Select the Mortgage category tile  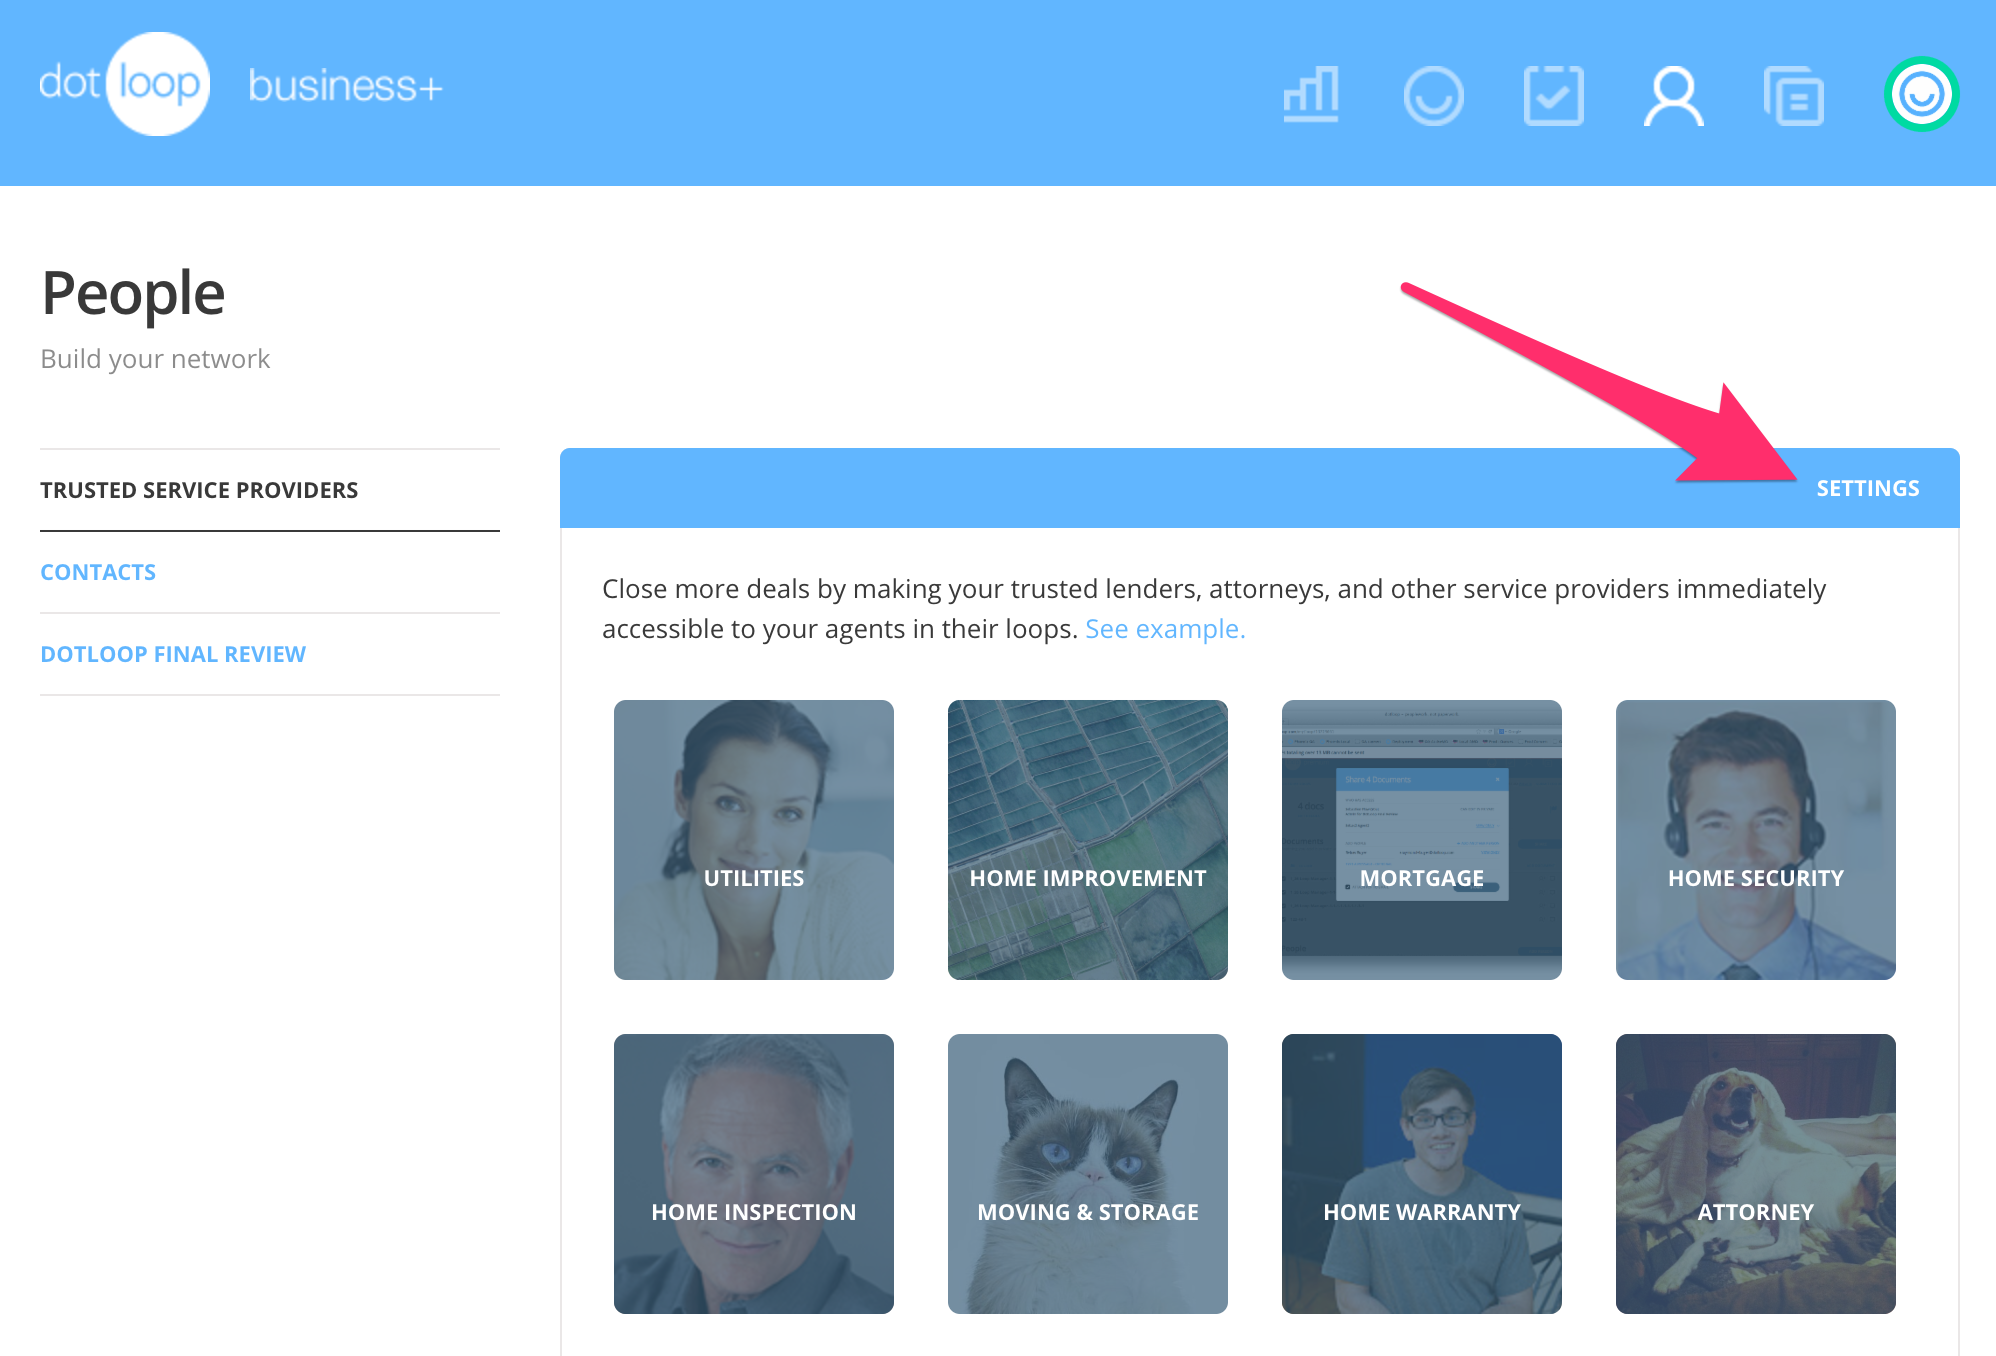(x=1422, y=840)
